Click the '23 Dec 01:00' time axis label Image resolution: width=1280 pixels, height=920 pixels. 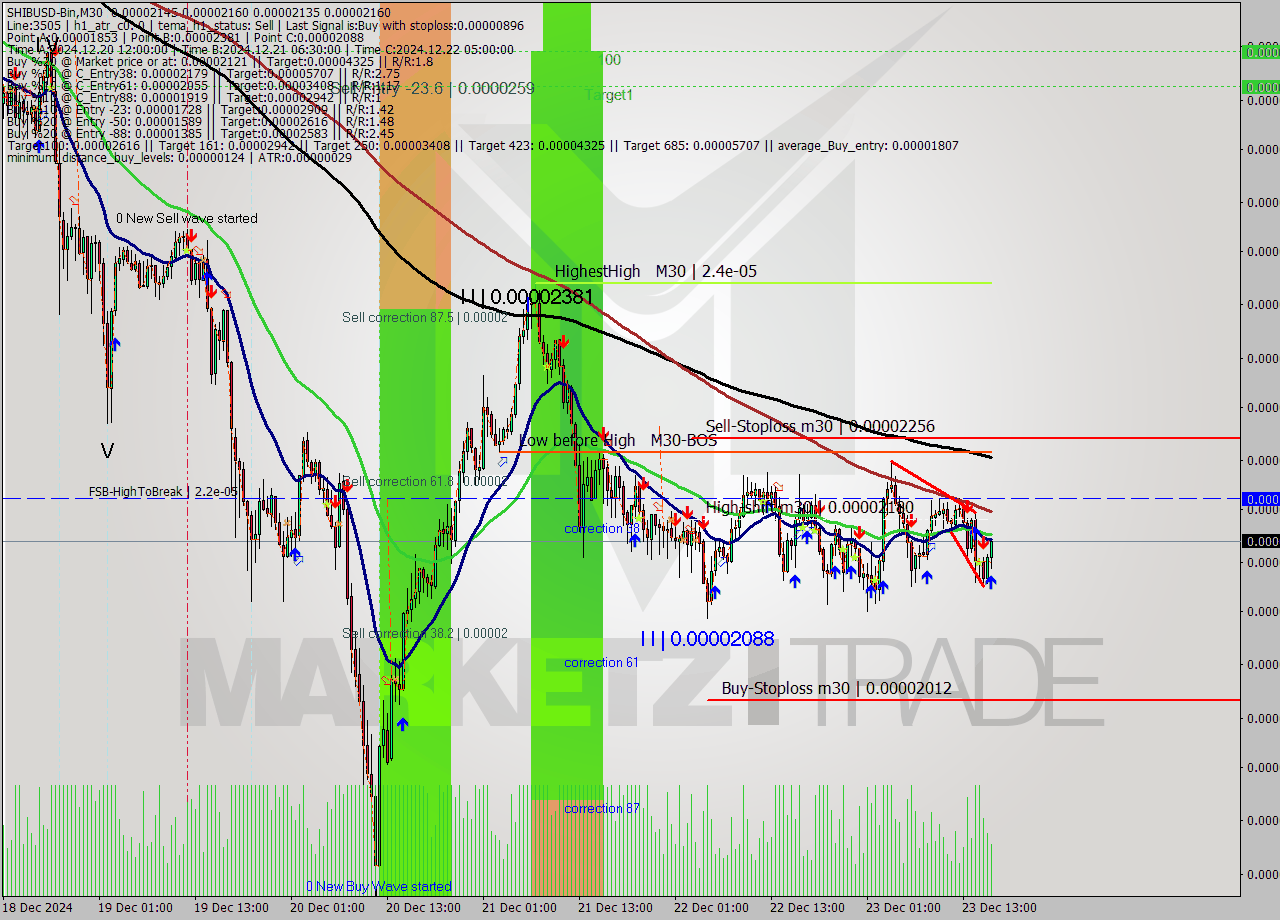[x=903, y=908]
